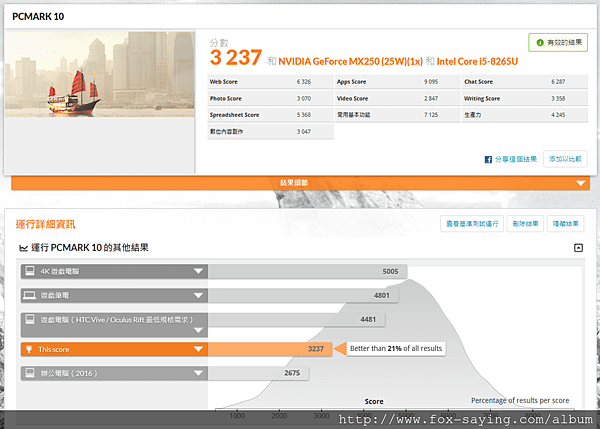Click the 4481 score bar

click(x=296, y=320)
